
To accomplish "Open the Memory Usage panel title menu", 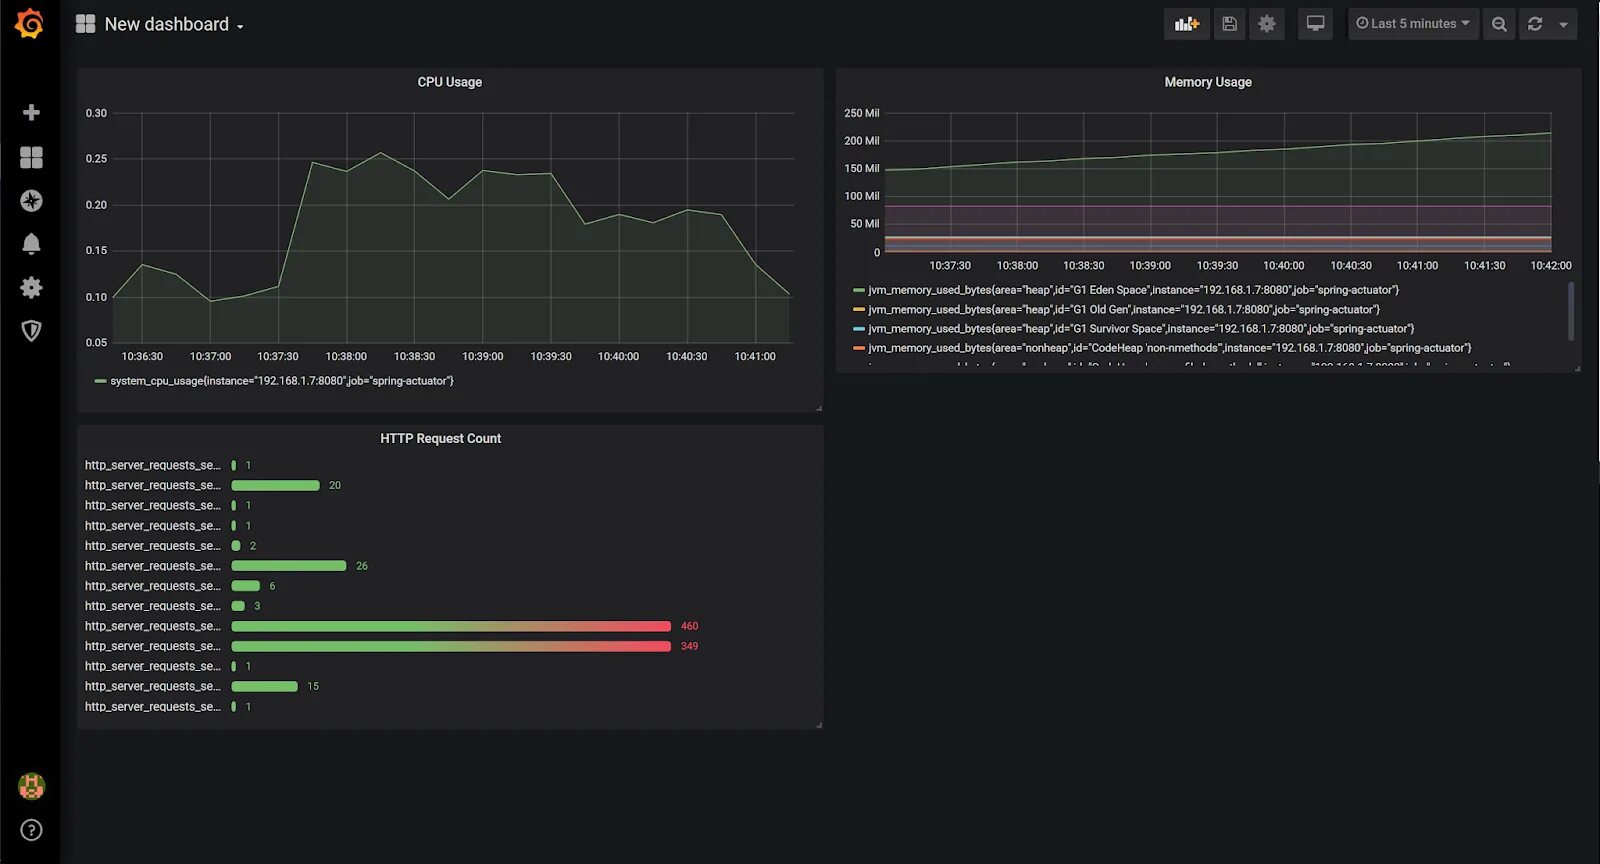I will (1208, 82).
